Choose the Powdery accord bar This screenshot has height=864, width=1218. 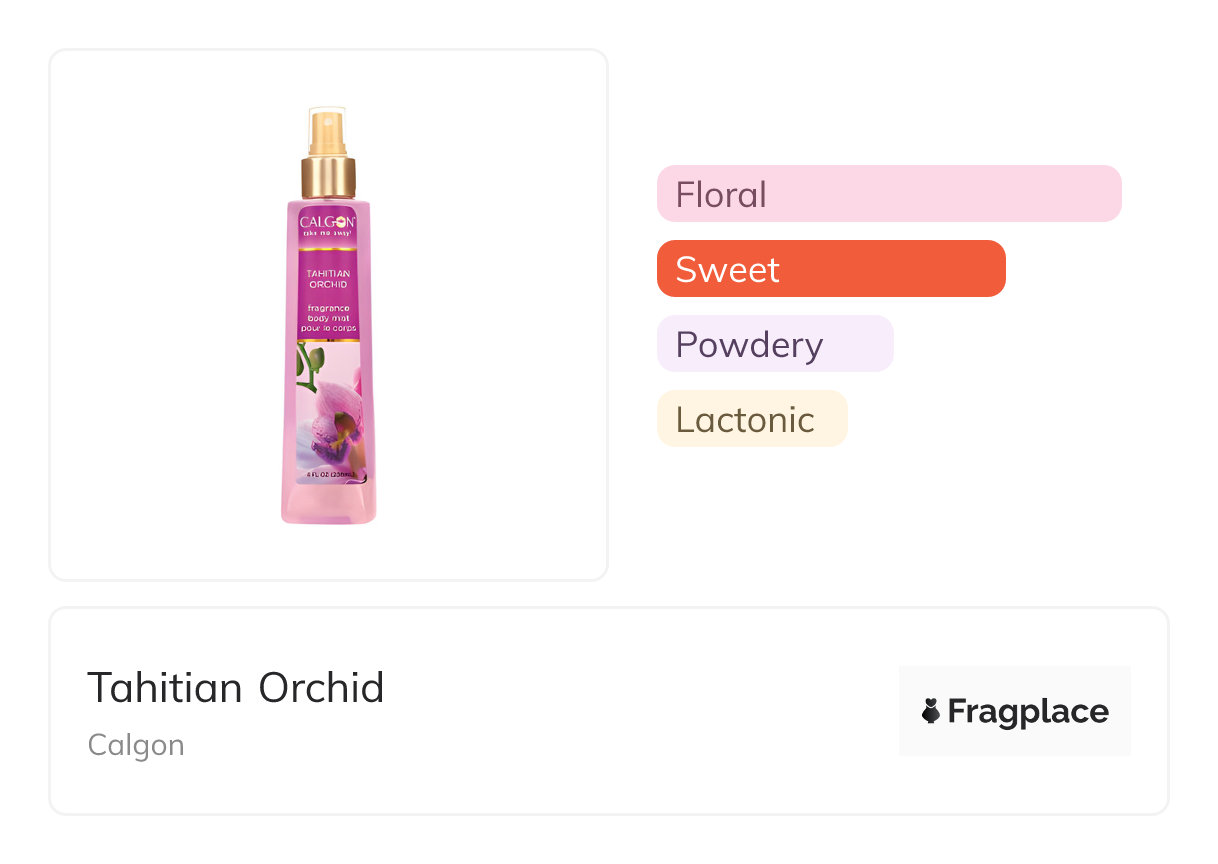[x=774, y=343]
